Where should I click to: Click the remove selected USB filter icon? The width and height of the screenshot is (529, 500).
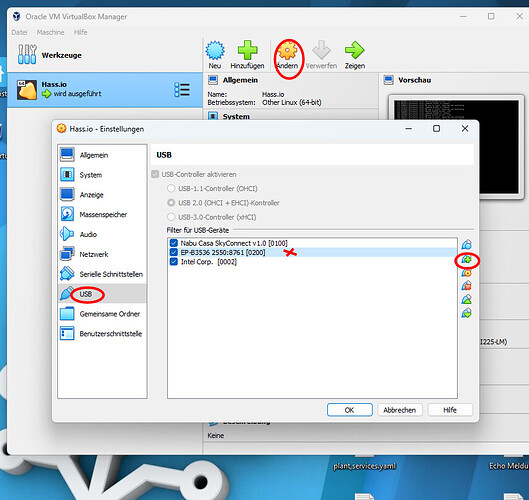[467, 286]
